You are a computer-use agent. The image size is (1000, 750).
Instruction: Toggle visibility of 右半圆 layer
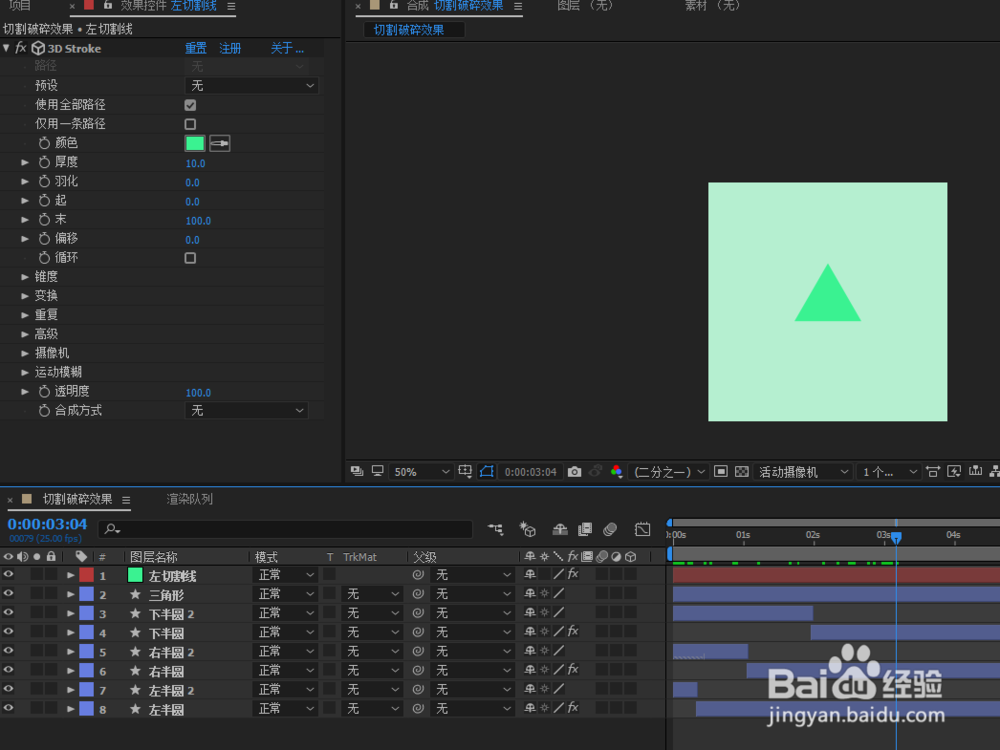(8, 670)
